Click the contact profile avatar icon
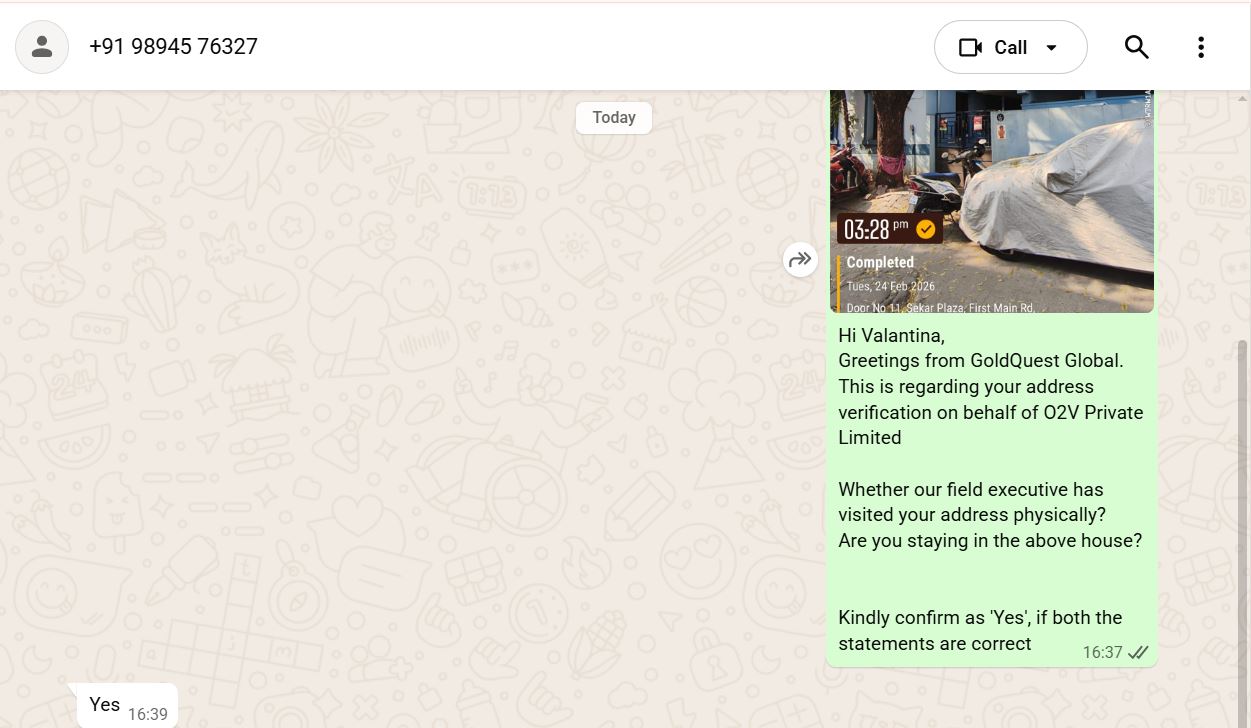The width and height of the screenshot is (1251, 728). click(x=42, y=46)
